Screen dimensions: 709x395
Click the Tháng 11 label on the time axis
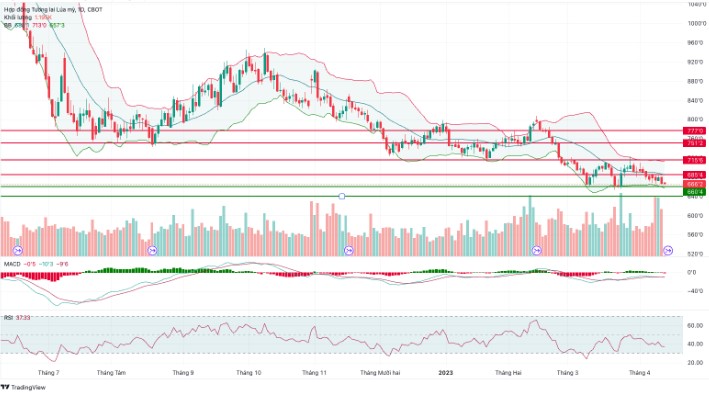[314, 373]
